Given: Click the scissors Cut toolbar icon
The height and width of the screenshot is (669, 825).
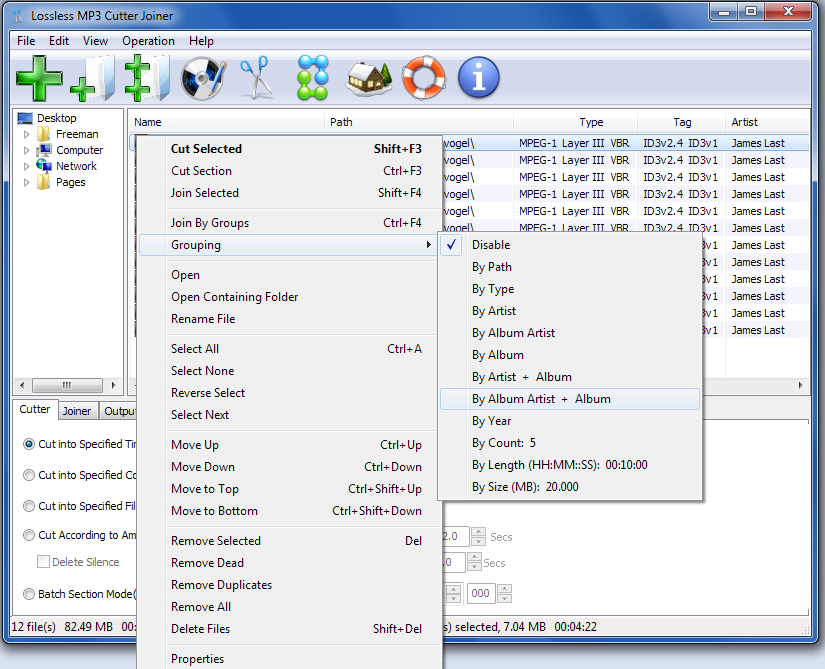Looking at the screenshot, I should coord(256,78).
